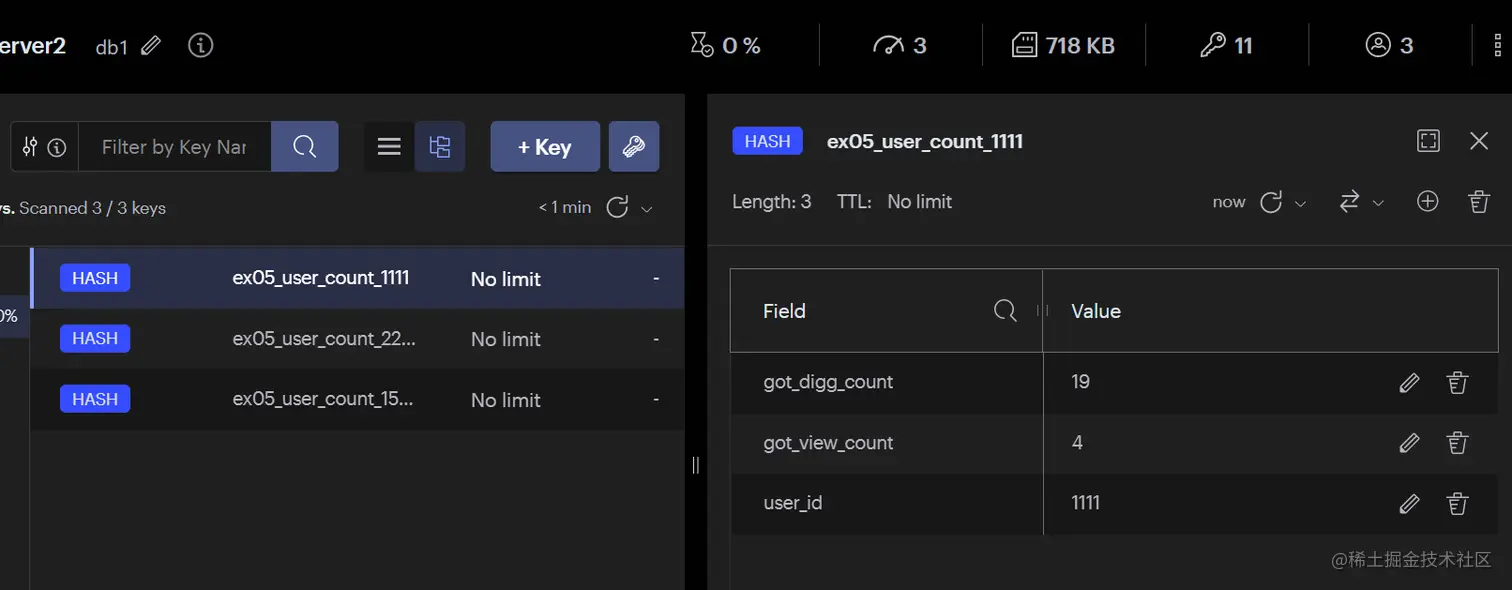This screenshot has height=590, width=1512.
Task: Select the ex05_user_count_15... key row
Action: [x=357, y=399]
